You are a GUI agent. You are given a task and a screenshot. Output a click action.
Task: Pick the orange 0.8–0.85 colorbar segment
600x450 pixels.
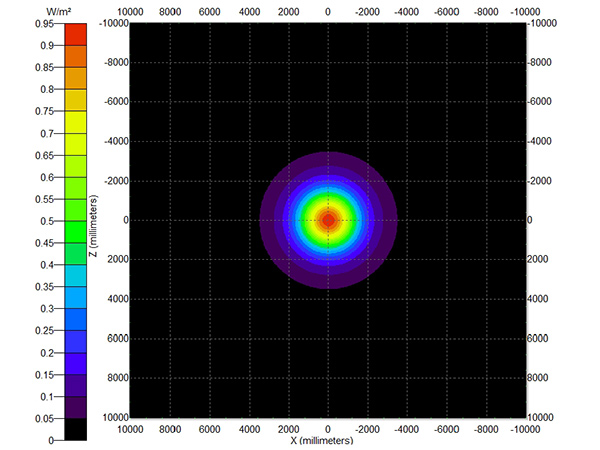[76, 78]
